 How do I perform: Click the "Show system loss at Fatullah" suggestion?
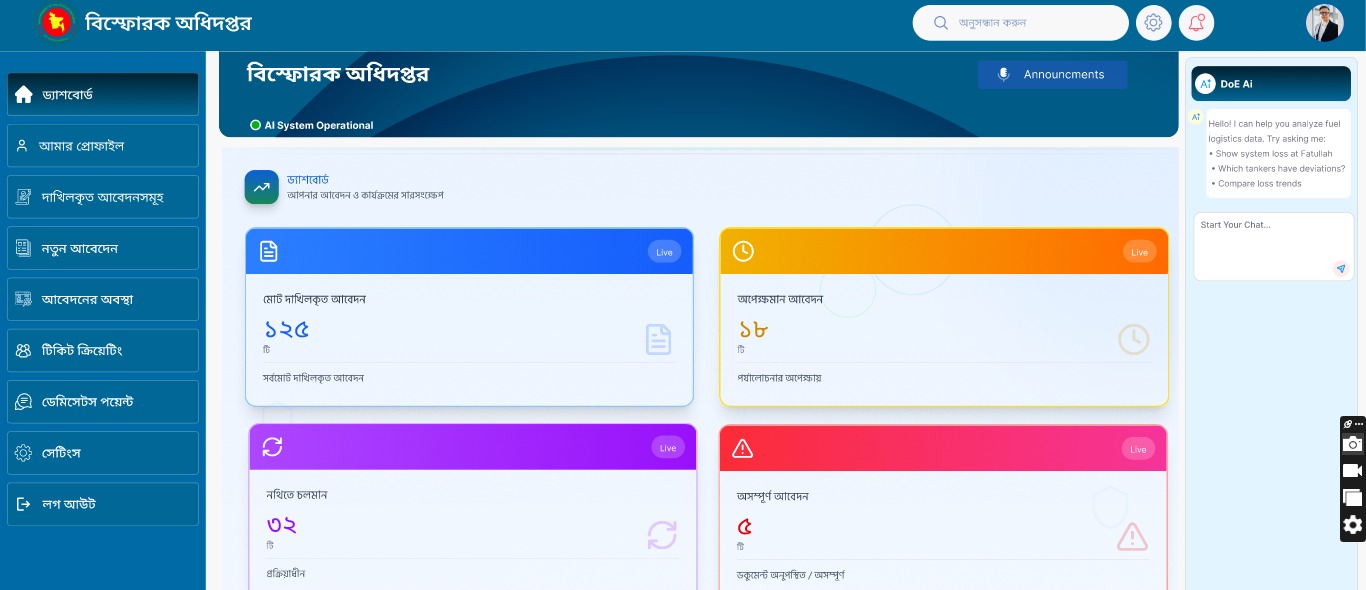pos(1274,154)
